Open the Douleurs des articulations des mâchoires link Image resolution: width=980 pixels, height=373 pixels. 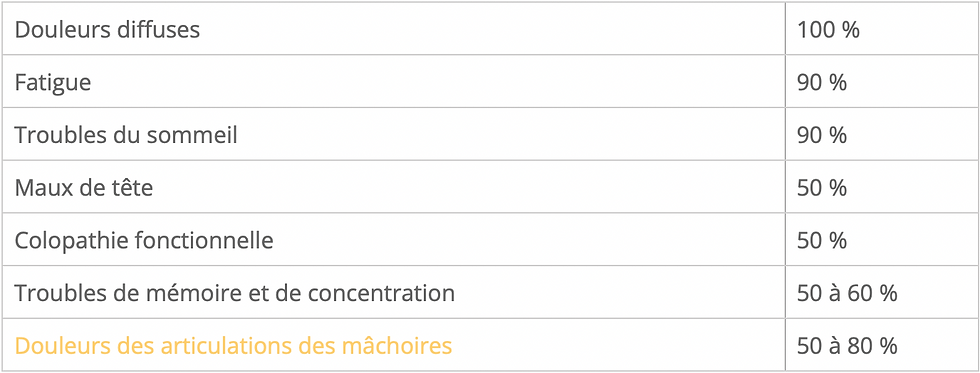point(233,346)
